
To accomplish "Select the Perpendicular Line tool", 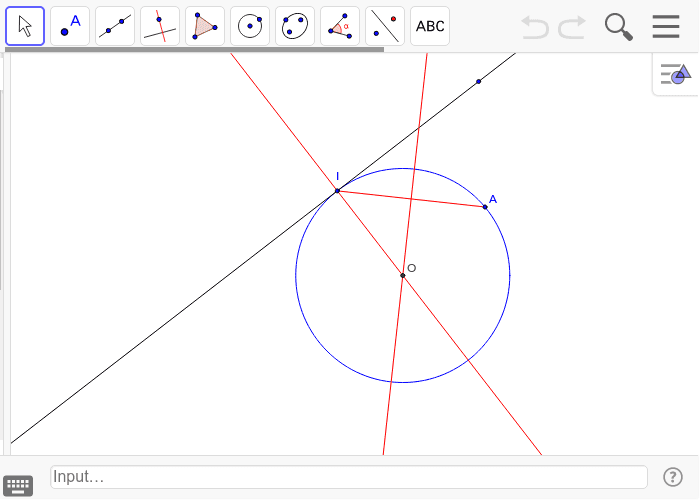I will 160,26.
